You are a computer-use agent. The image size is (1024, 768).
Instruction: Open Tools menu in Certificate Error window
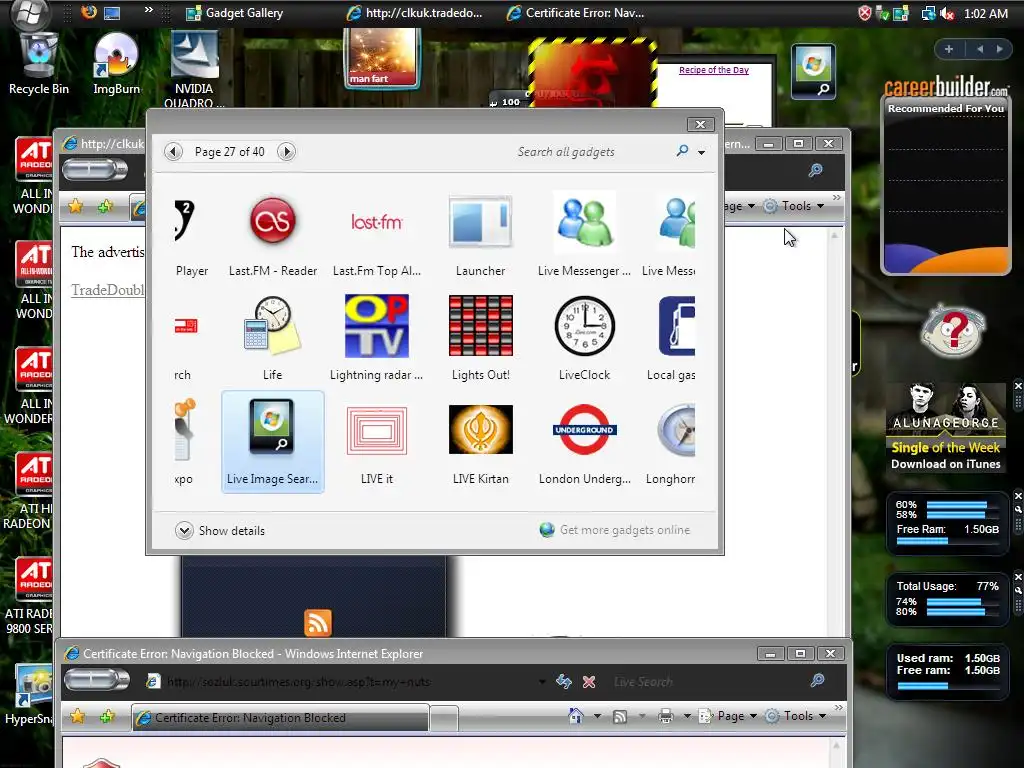(x=797, y=716)
